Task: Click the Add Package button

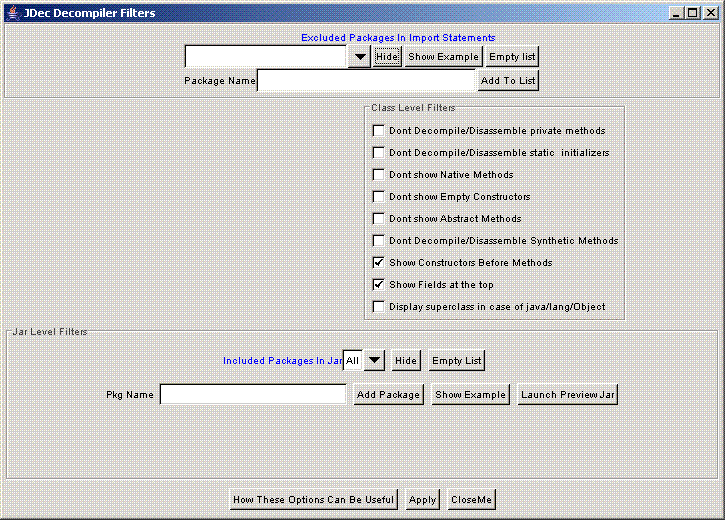Action: (388, 395)
